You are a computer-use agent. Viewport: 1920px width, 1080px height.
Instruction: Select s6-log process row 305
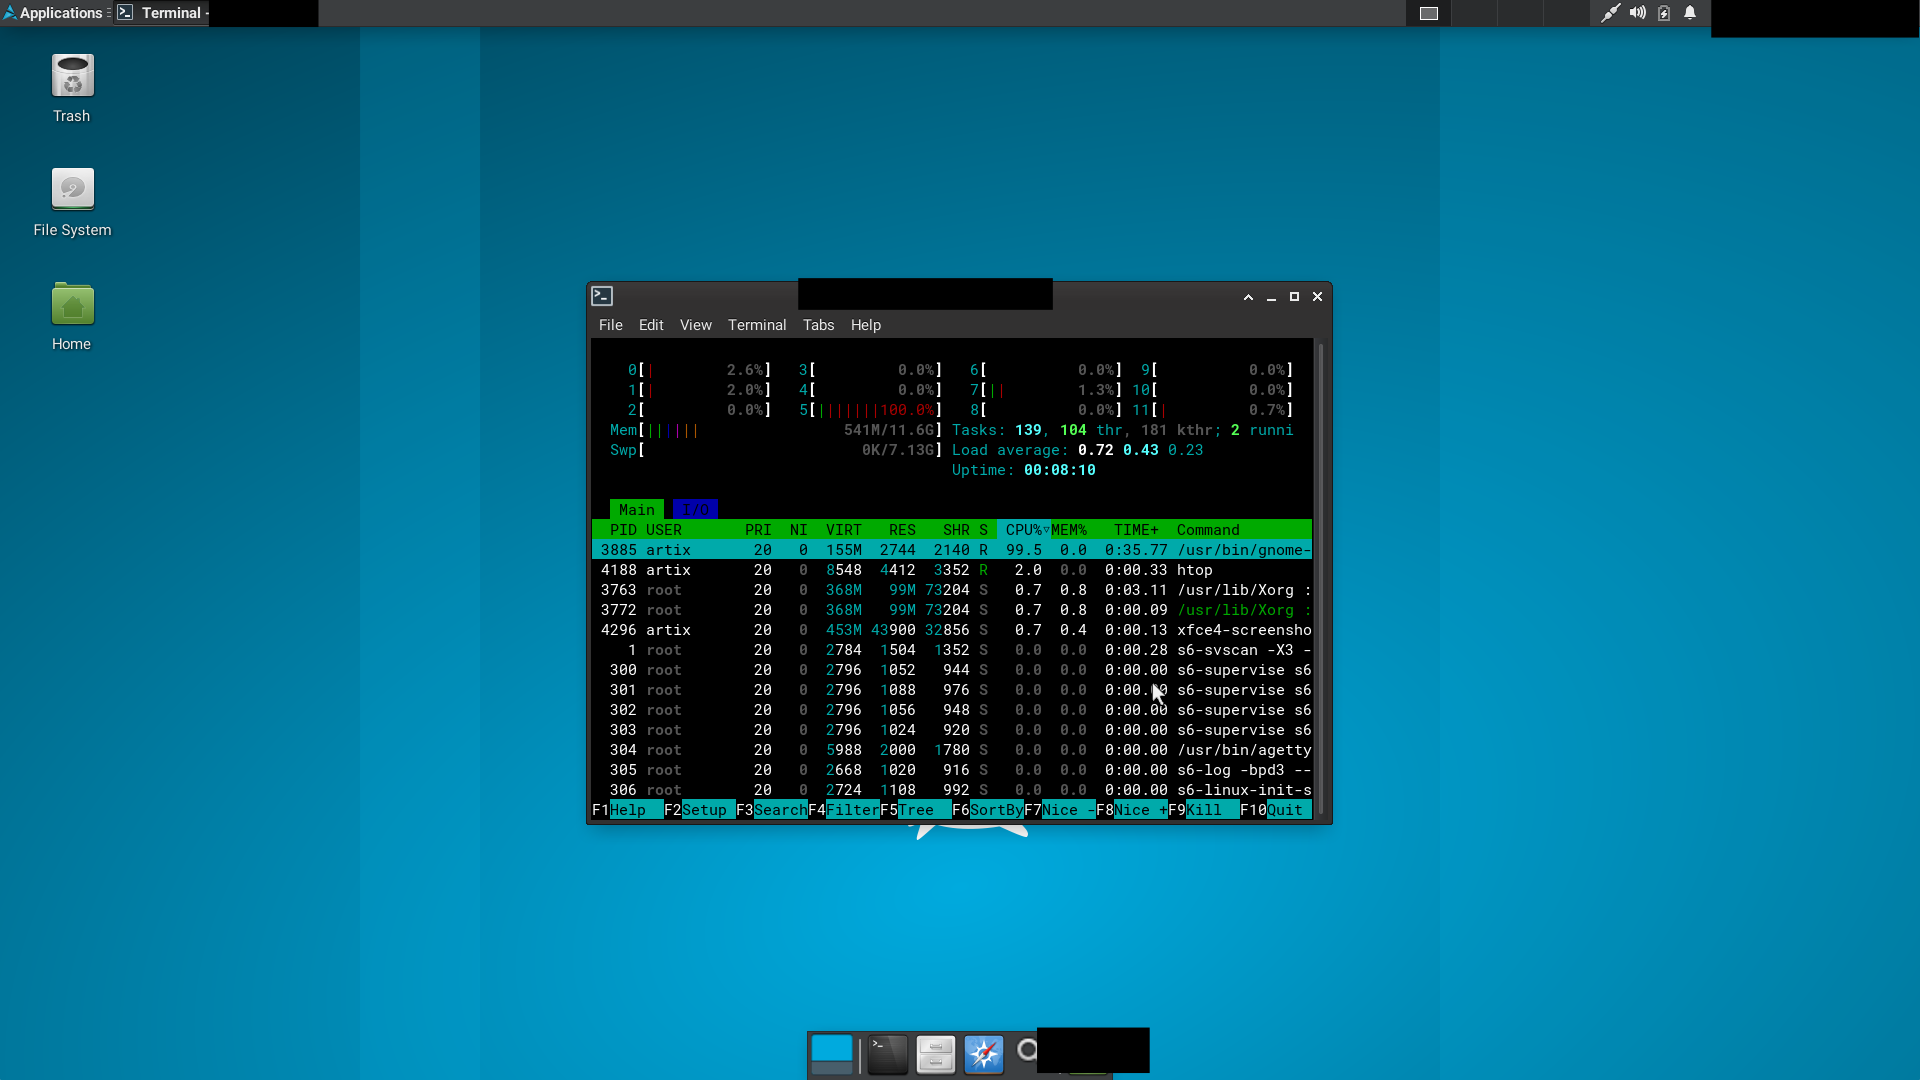click(952, 770)
